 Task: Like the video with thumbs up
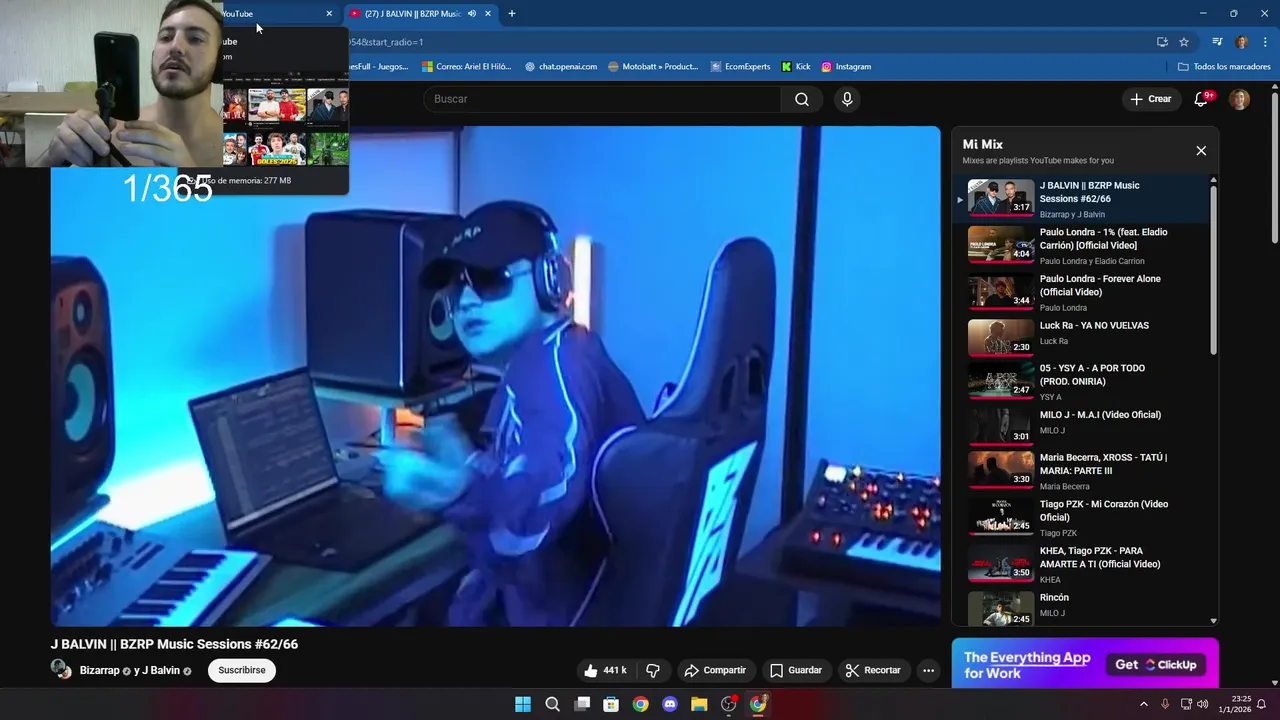pos(606,670)
